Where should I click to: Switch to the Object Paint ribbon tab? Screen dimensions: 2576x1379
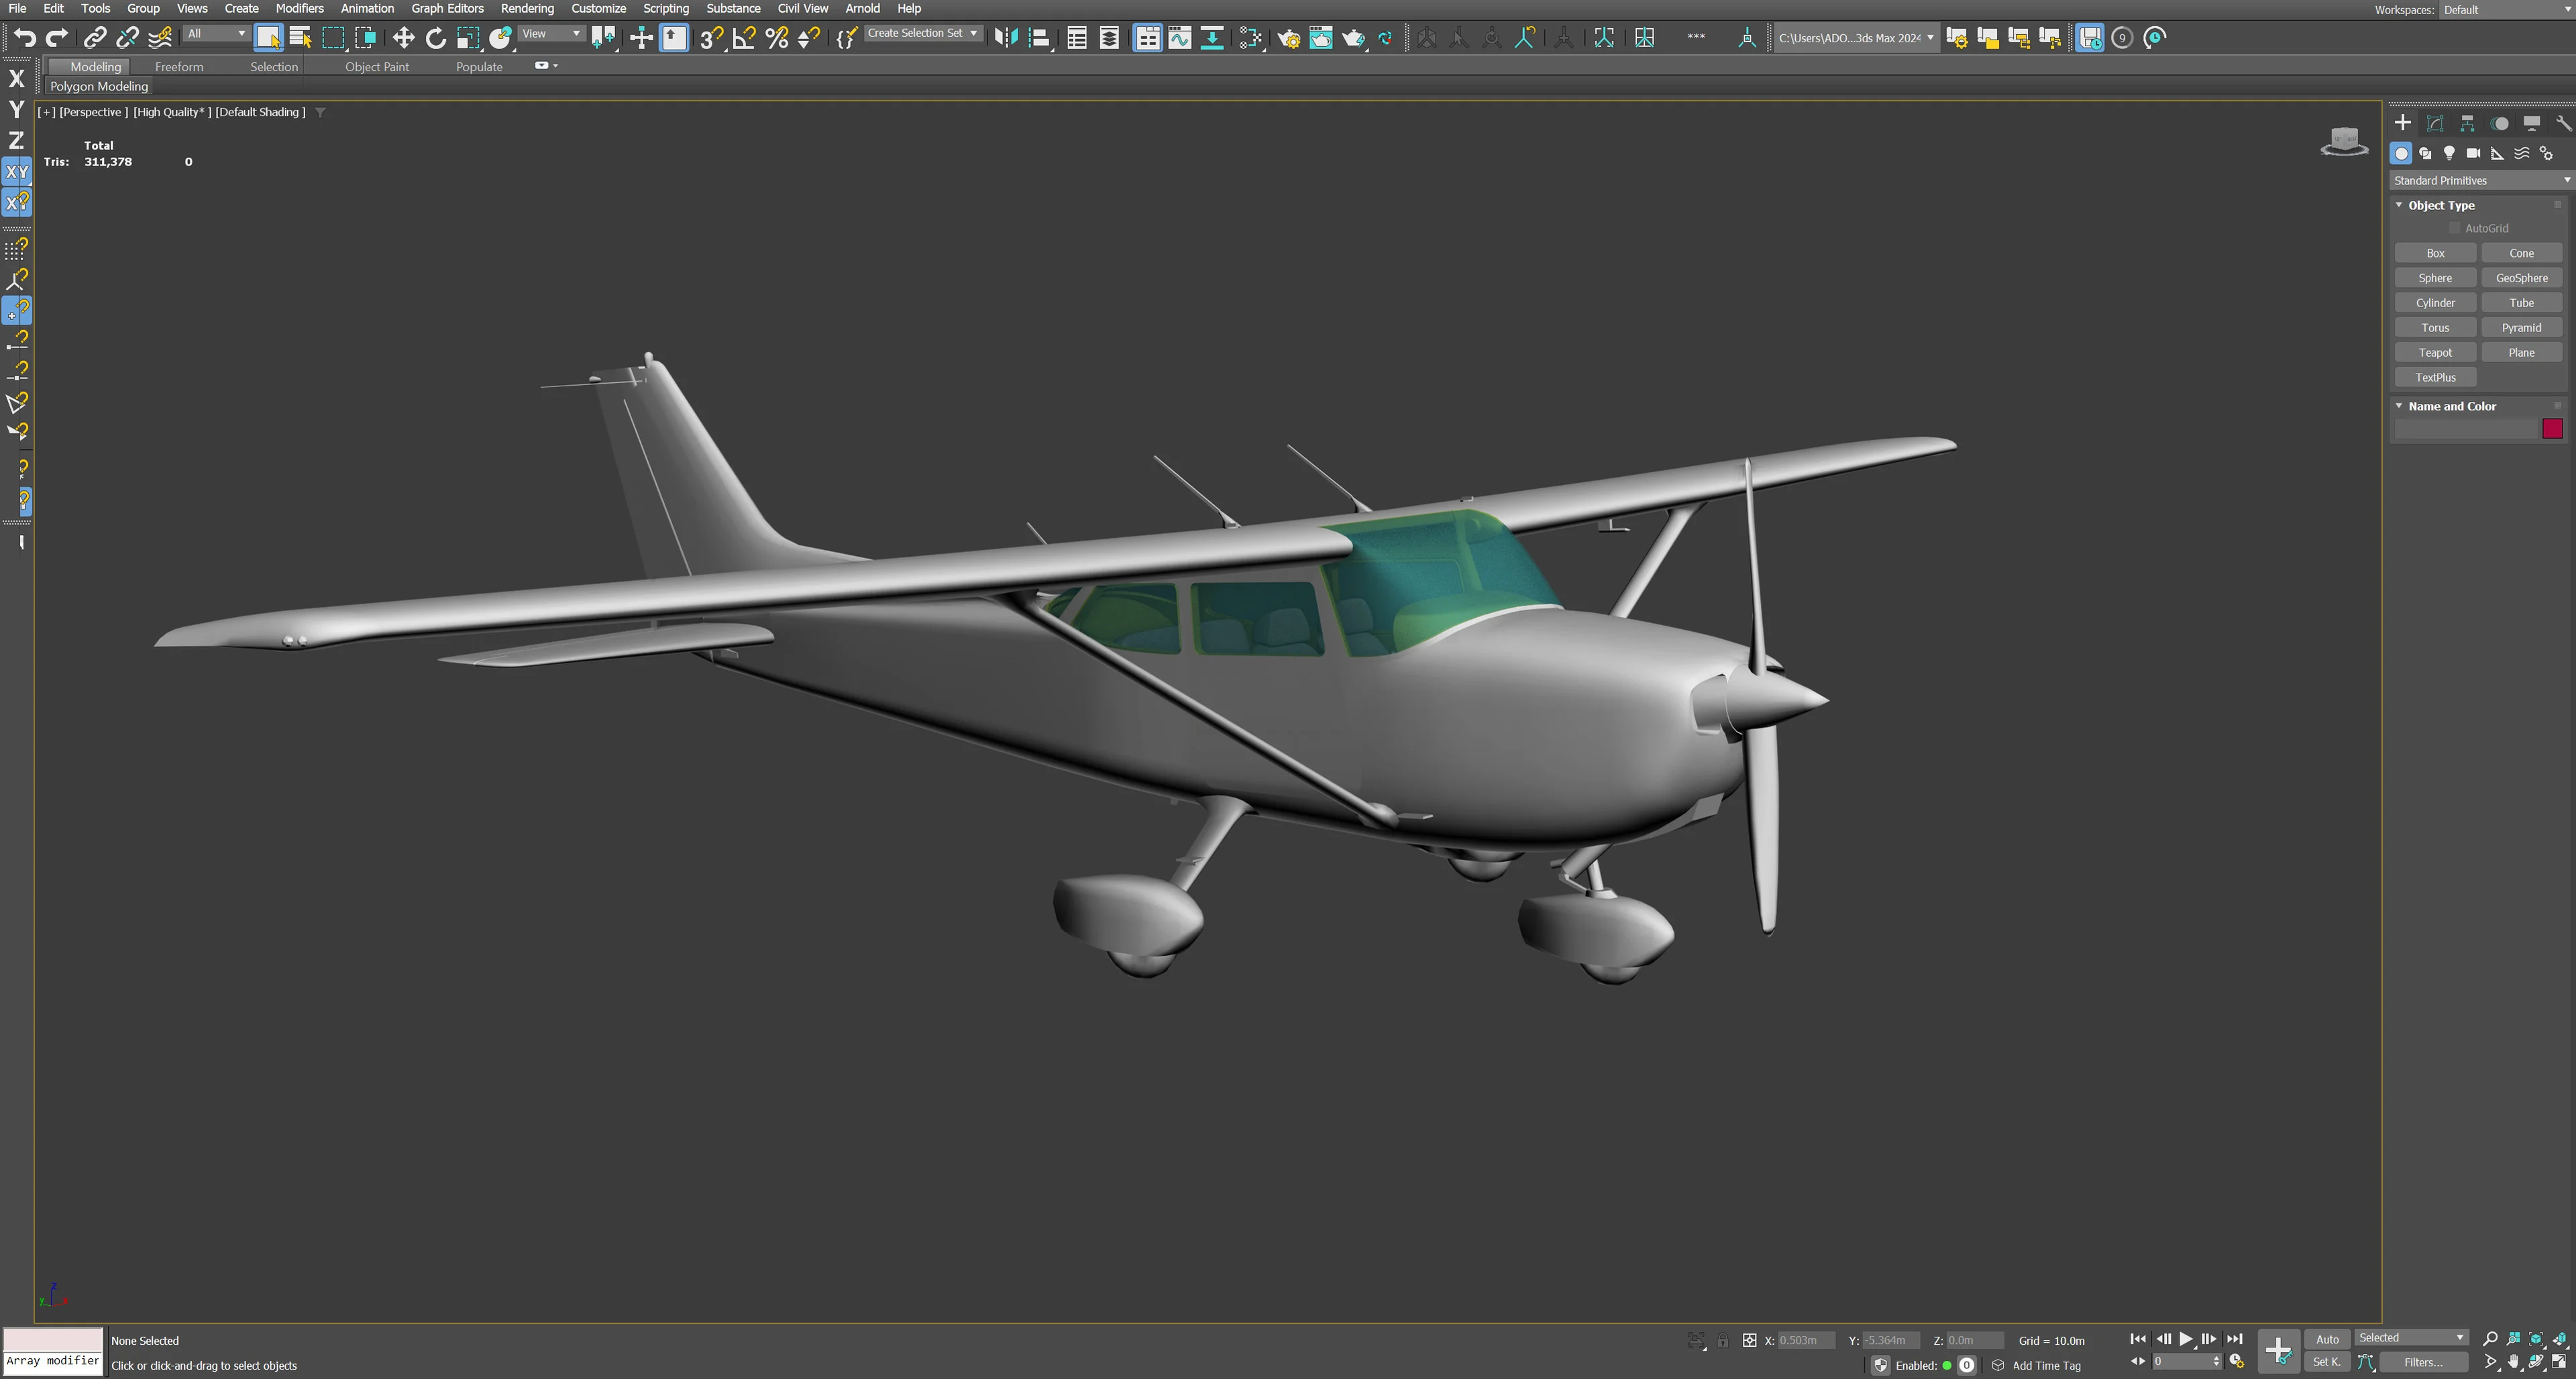pos(377,67)
